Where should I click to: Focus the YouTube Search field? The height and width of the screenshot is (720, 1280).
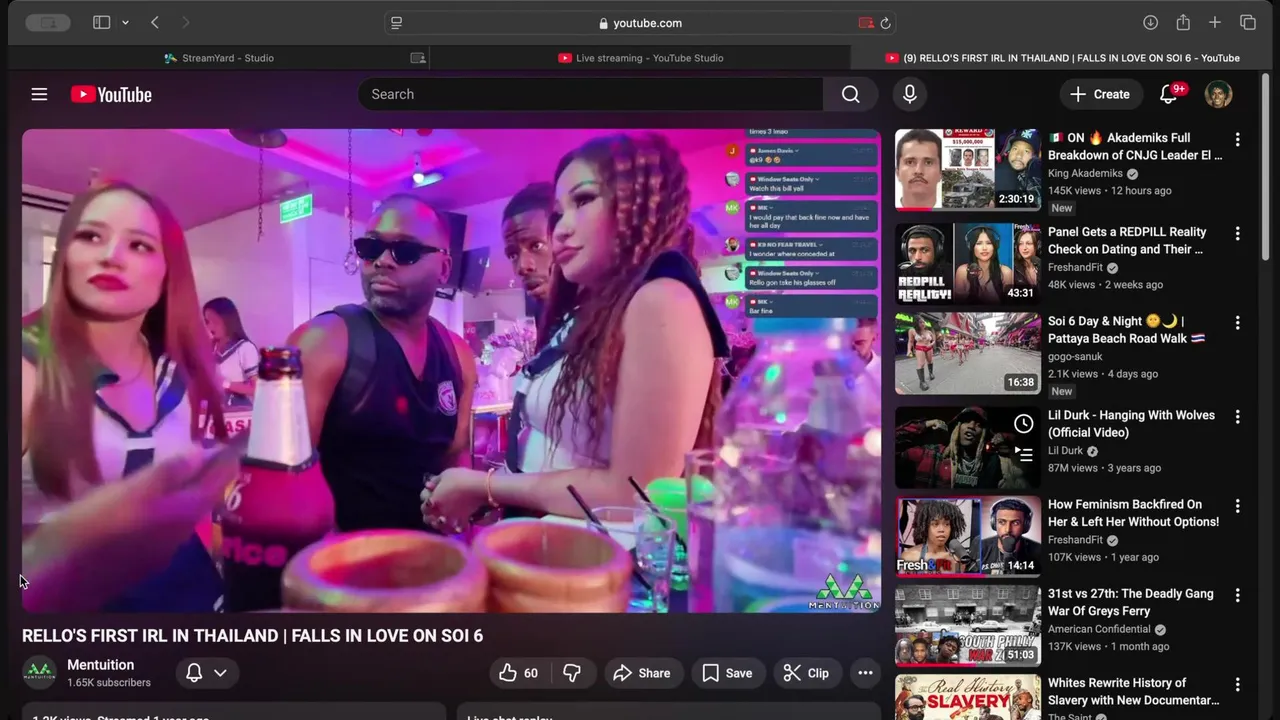pyautogui.click(x=590, y=94)
